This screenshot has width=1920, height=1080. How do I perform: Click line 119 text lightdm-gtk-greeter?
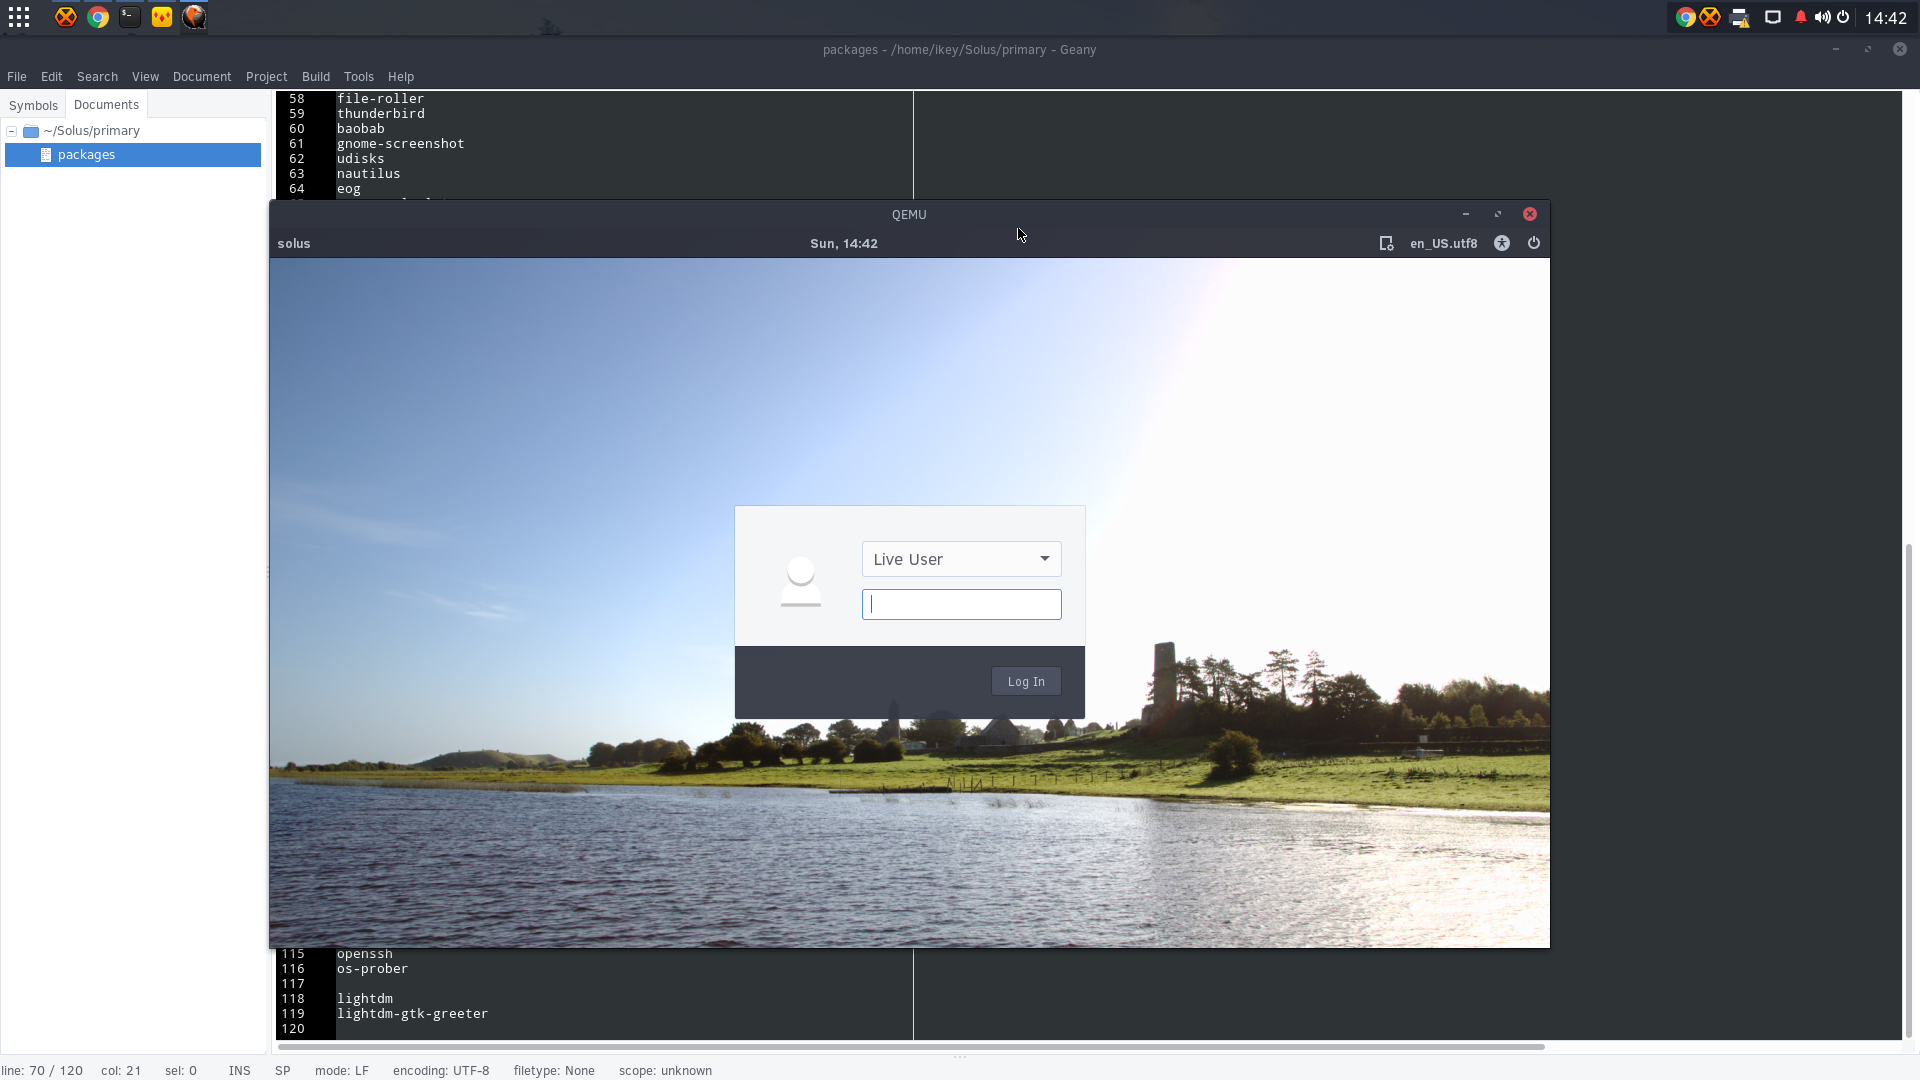pyautogui.click(x=412, y=1014)
